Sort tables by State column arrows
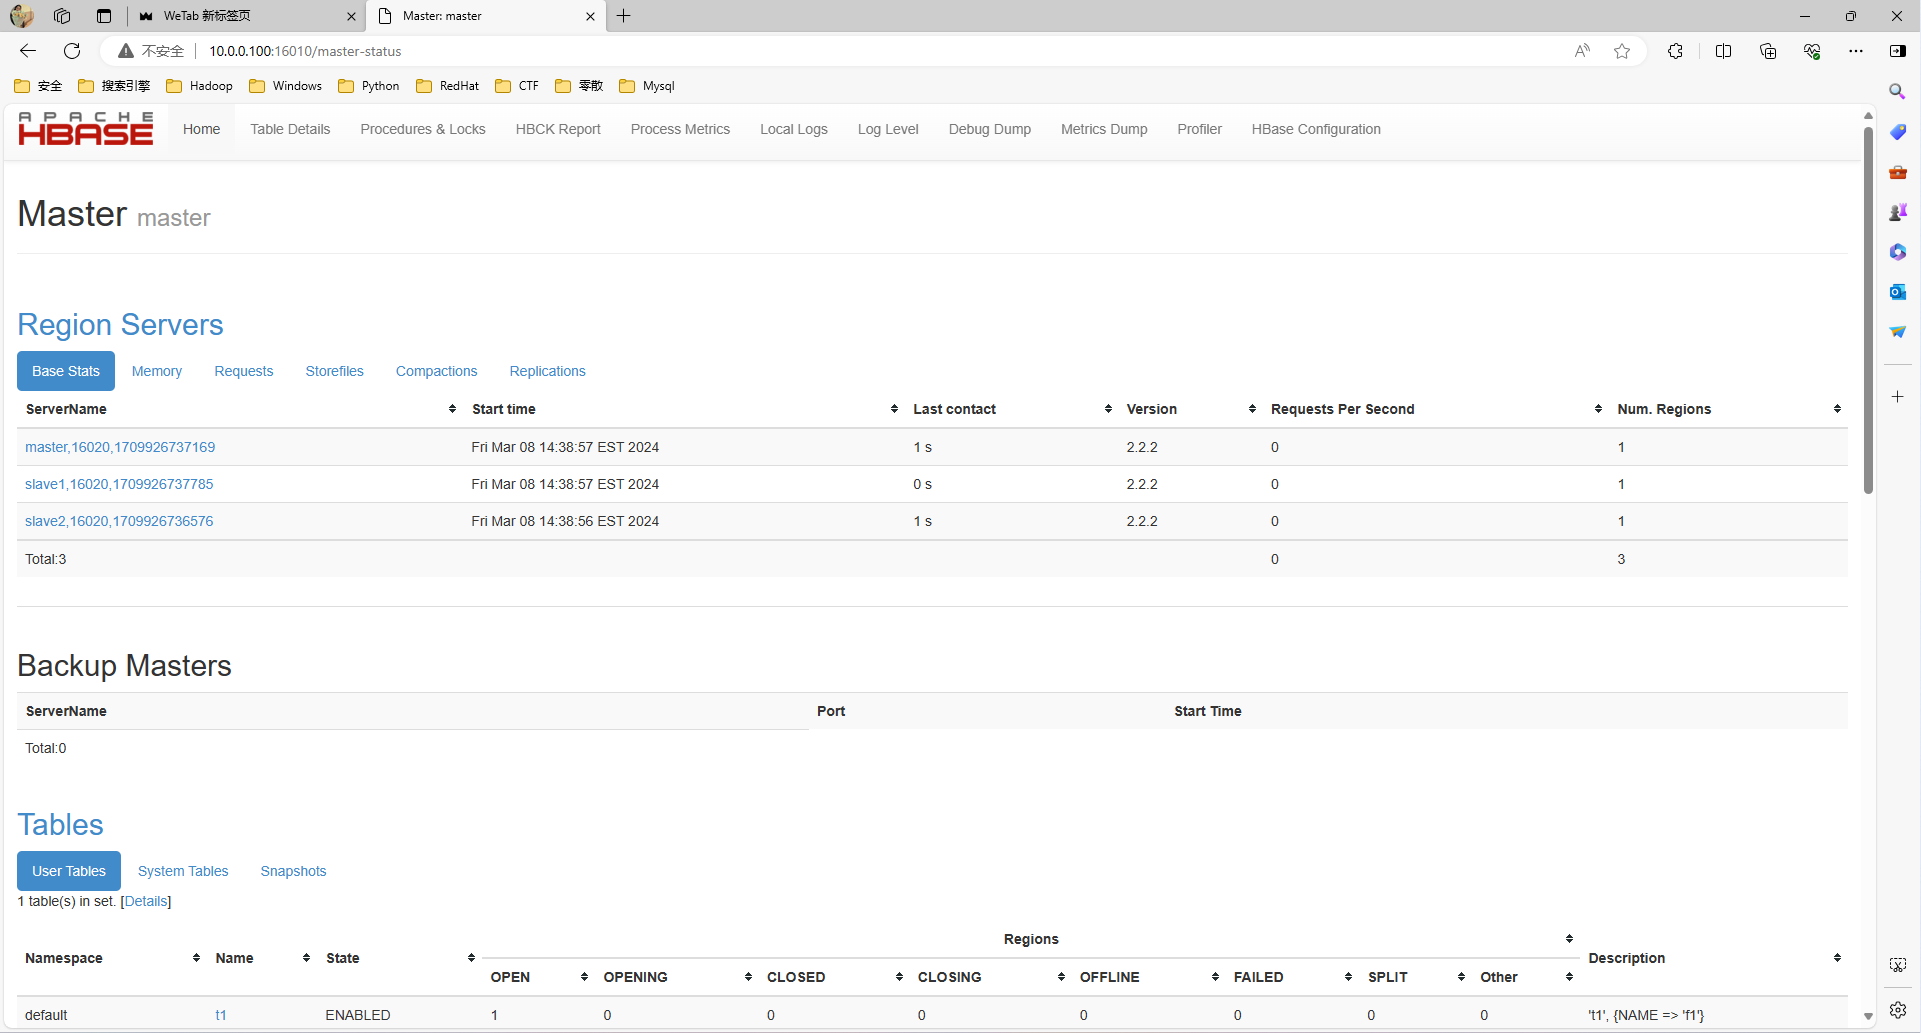Screen dimensions: 1921x1033 (x=471, y=958)
